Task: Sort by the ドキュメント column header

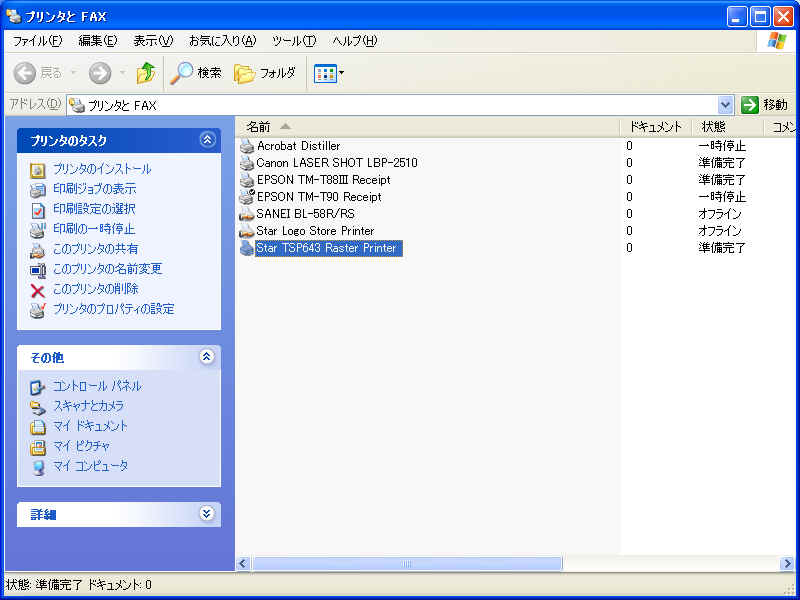Action: point(656,127)
